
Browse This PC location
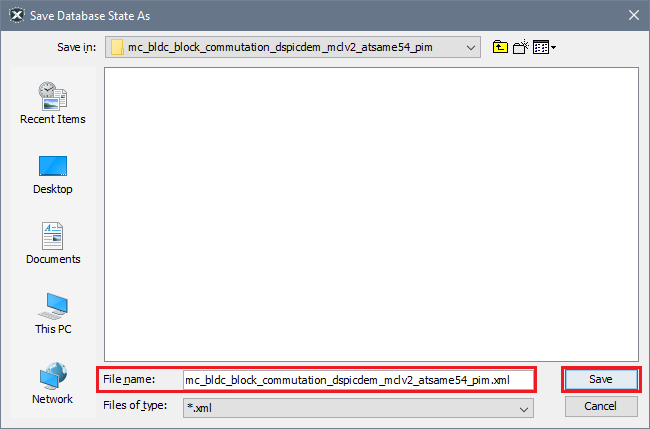coord(53,314)
